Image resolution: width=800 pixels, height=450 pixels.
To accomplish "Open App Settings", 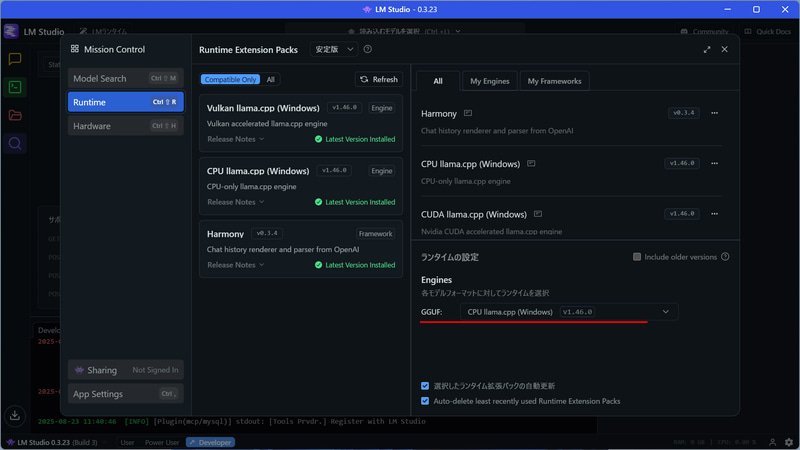I will [x=126, y=394].
